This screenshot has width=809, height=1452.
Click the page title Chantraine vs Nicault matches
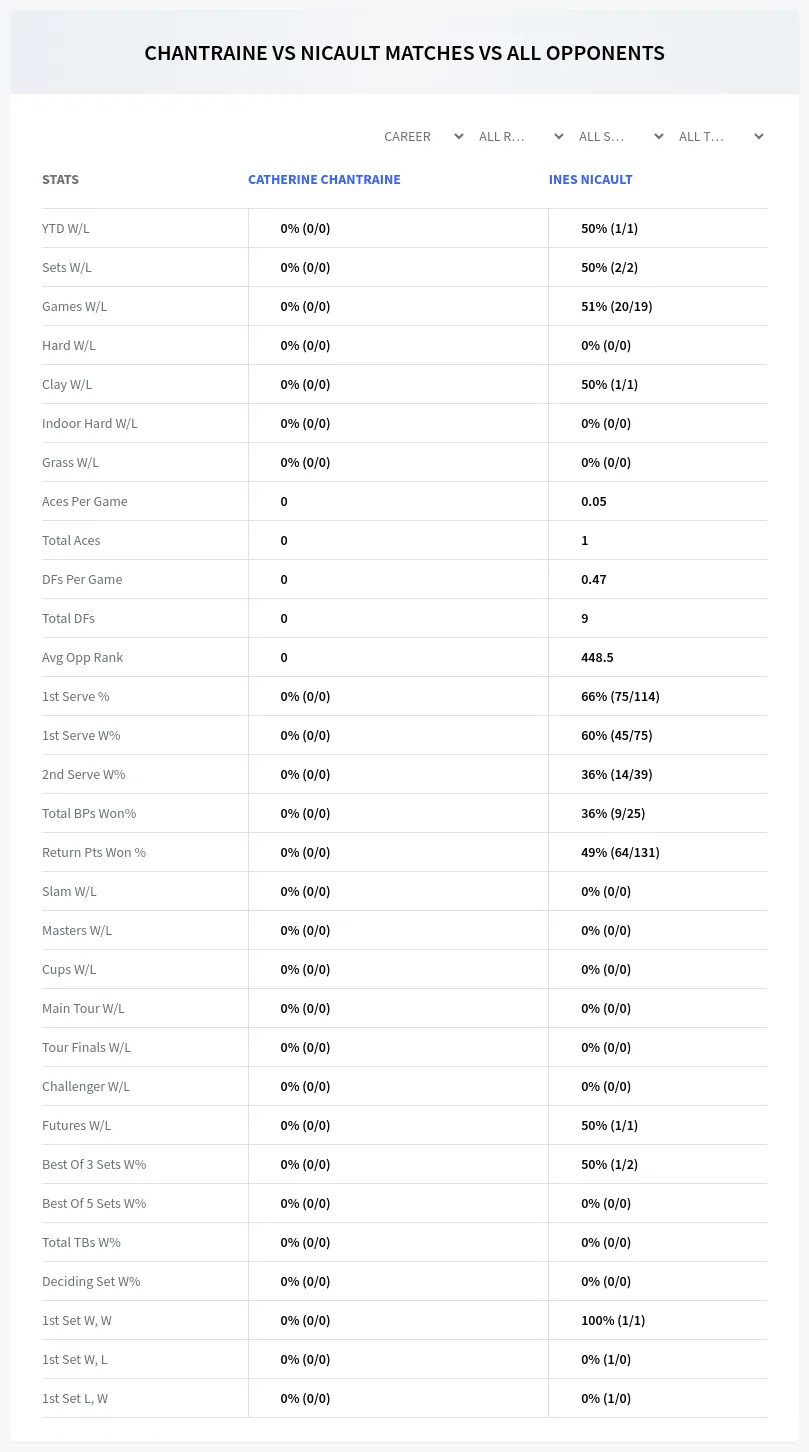point(404,53)
